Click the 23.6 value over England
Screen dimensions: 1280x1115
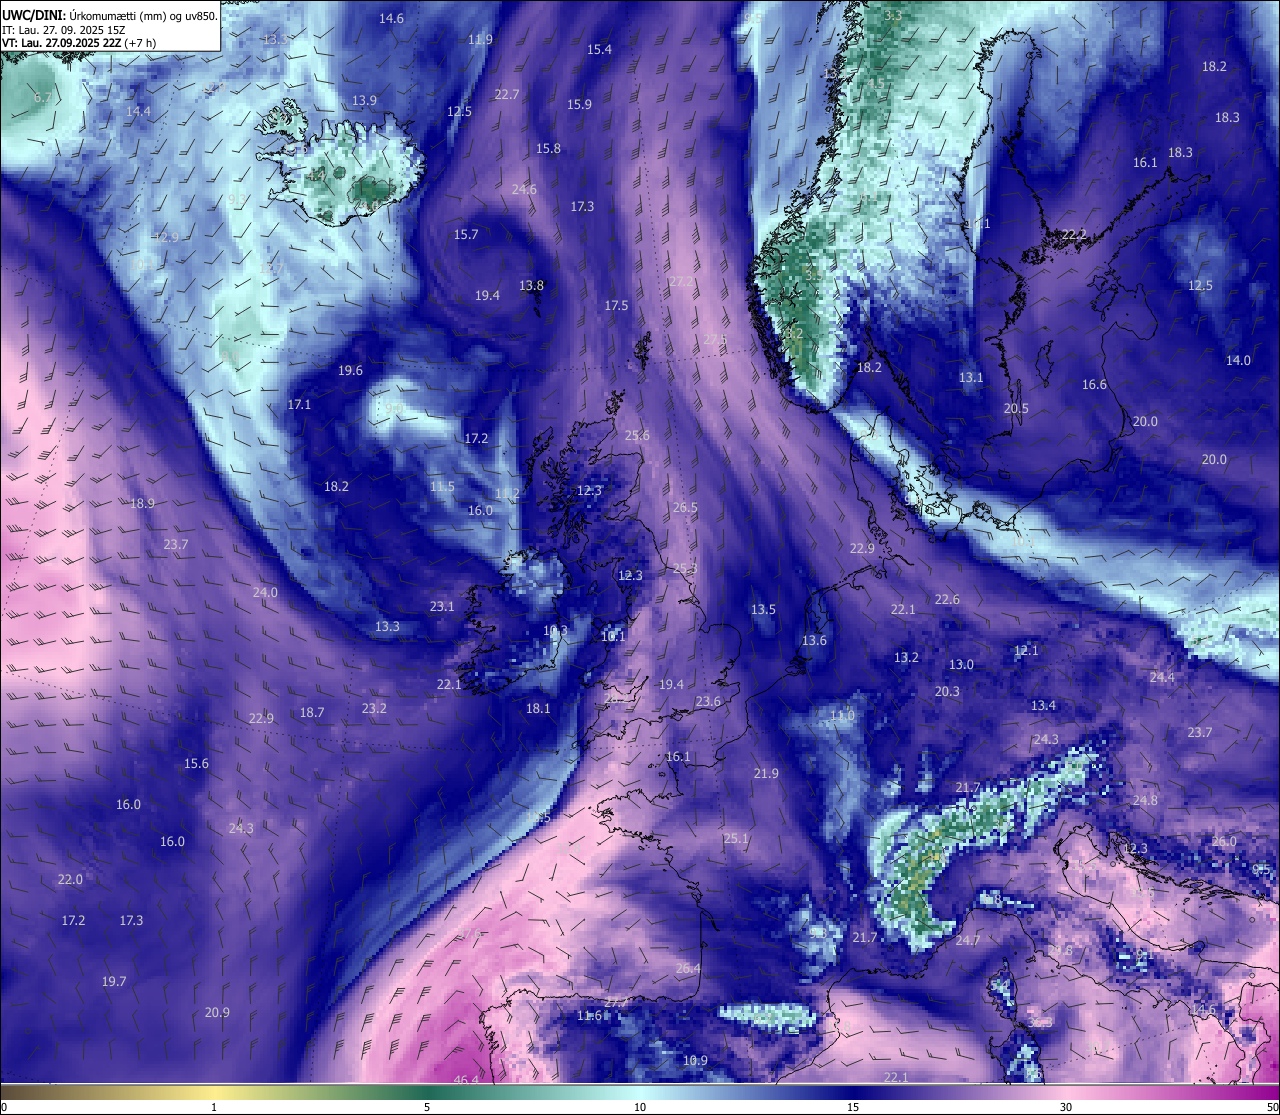coord(708,702)
